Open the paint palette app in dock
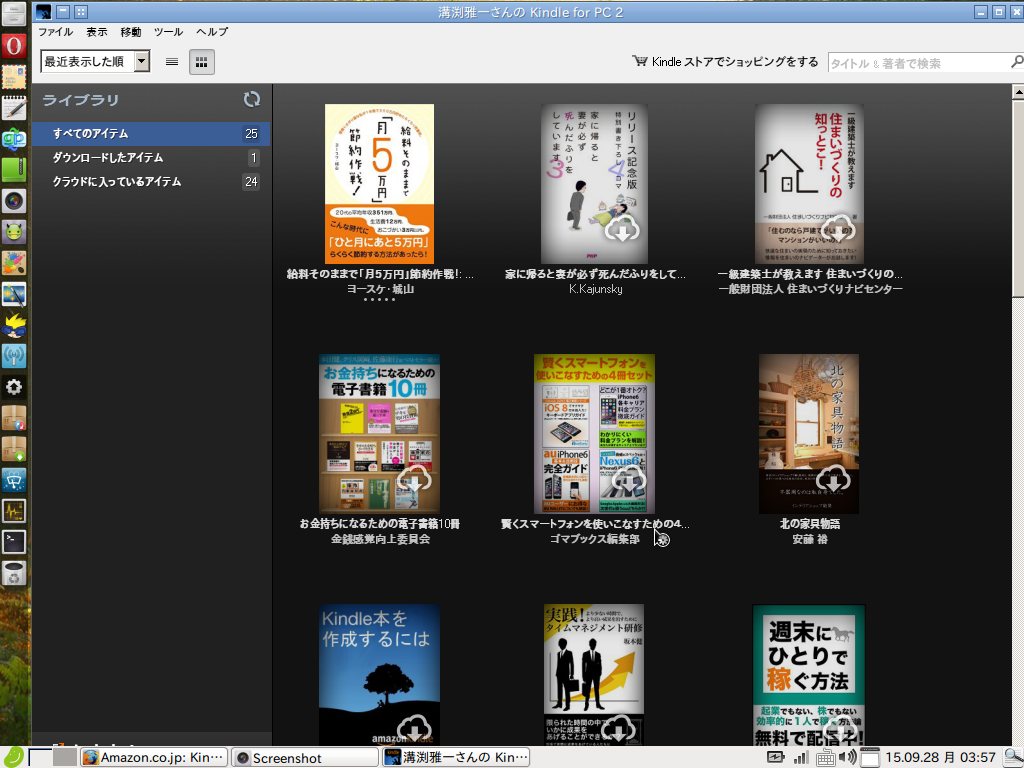1024x768 pixels. pos(14,263)
